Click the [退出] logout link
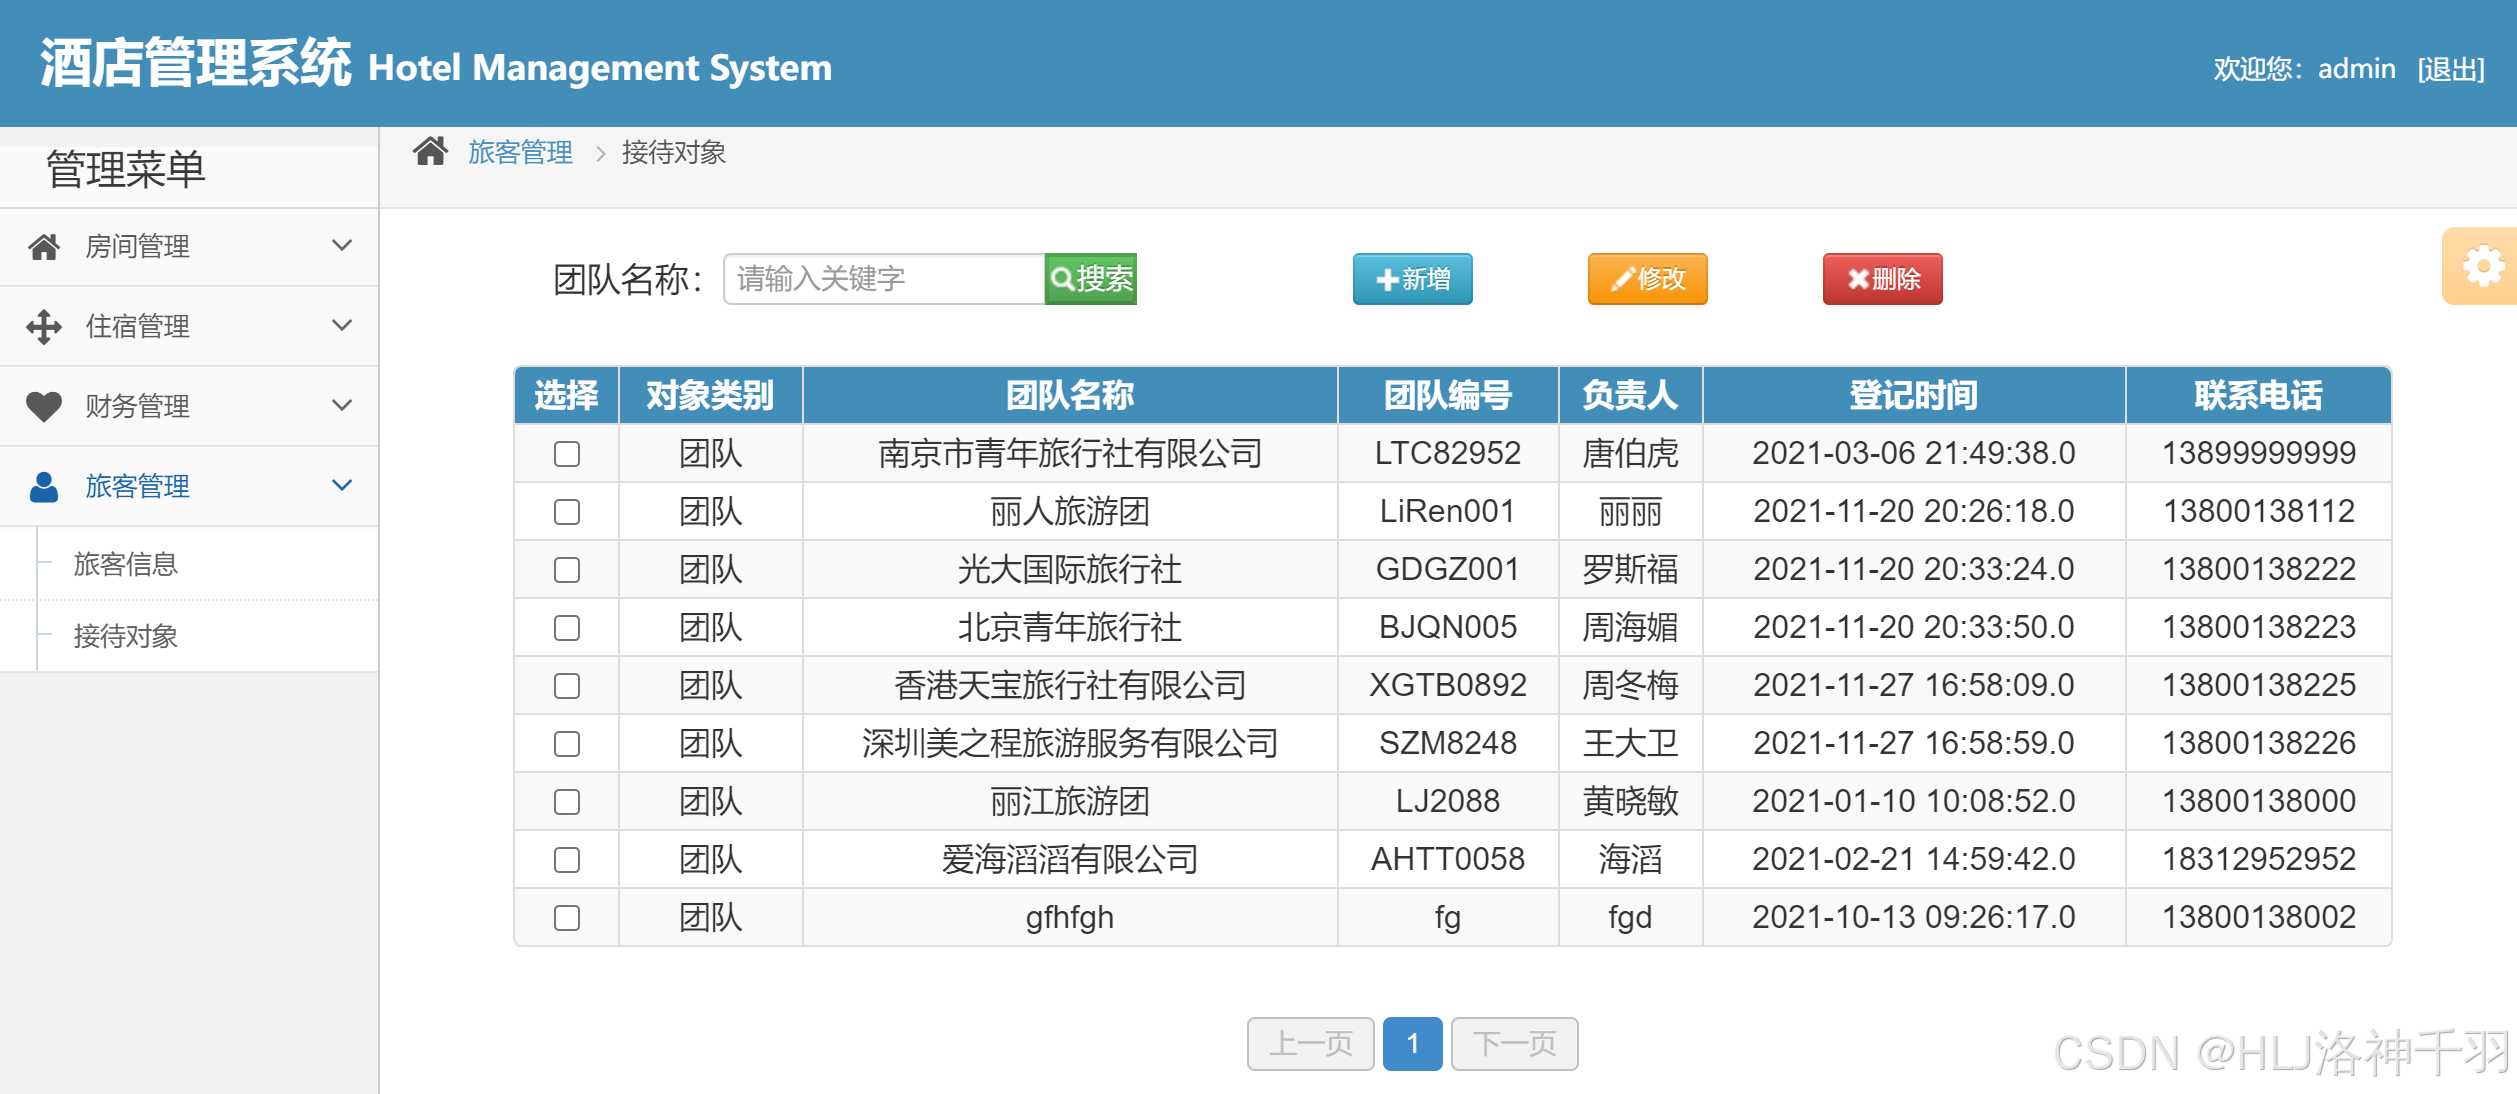The height and width of the screenshot is (1094, 2517). tap(2450, 69)
